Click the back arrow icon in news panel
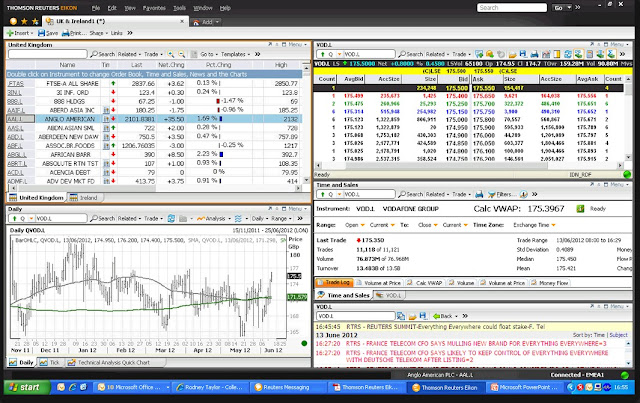Image resolution: width=640 pixels, height=403 pixels. [436, 316]
